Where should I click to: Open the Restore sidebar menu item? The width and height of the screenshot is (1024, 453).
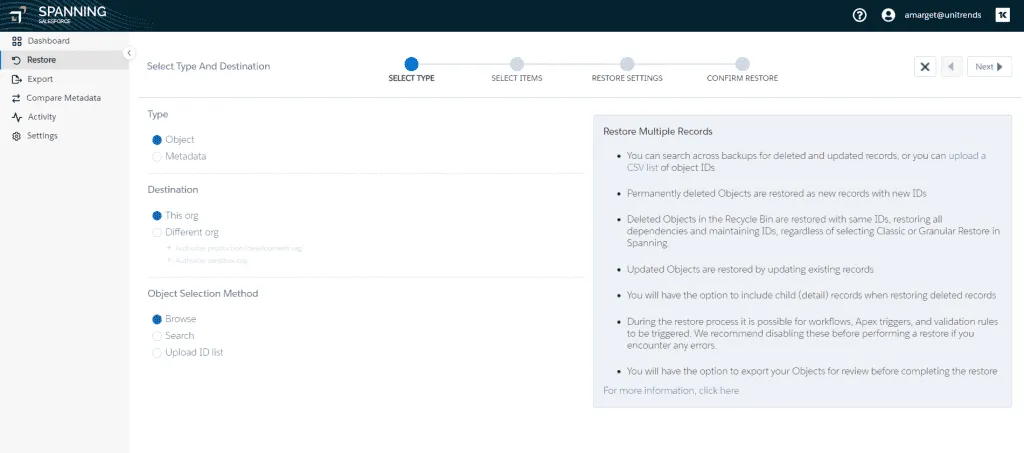click(41, 60)
